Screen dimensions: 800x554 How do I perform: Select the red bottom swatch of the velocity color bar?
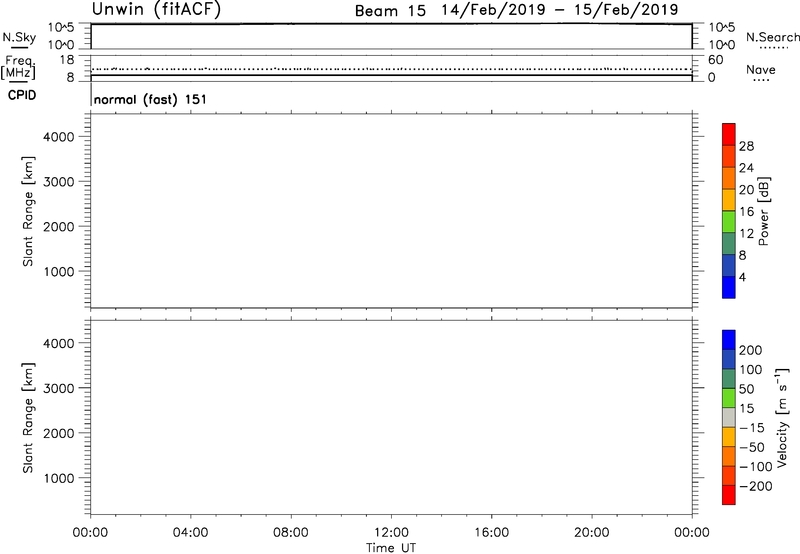click(x=729, y=495)
